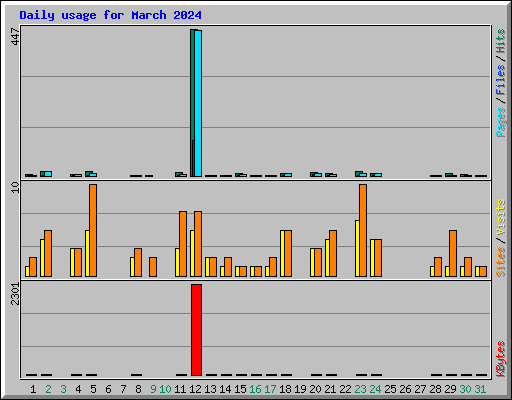Click day label 22 on the x-axis
The width and height of the screenshot is (512, 400).
[345, 389]
